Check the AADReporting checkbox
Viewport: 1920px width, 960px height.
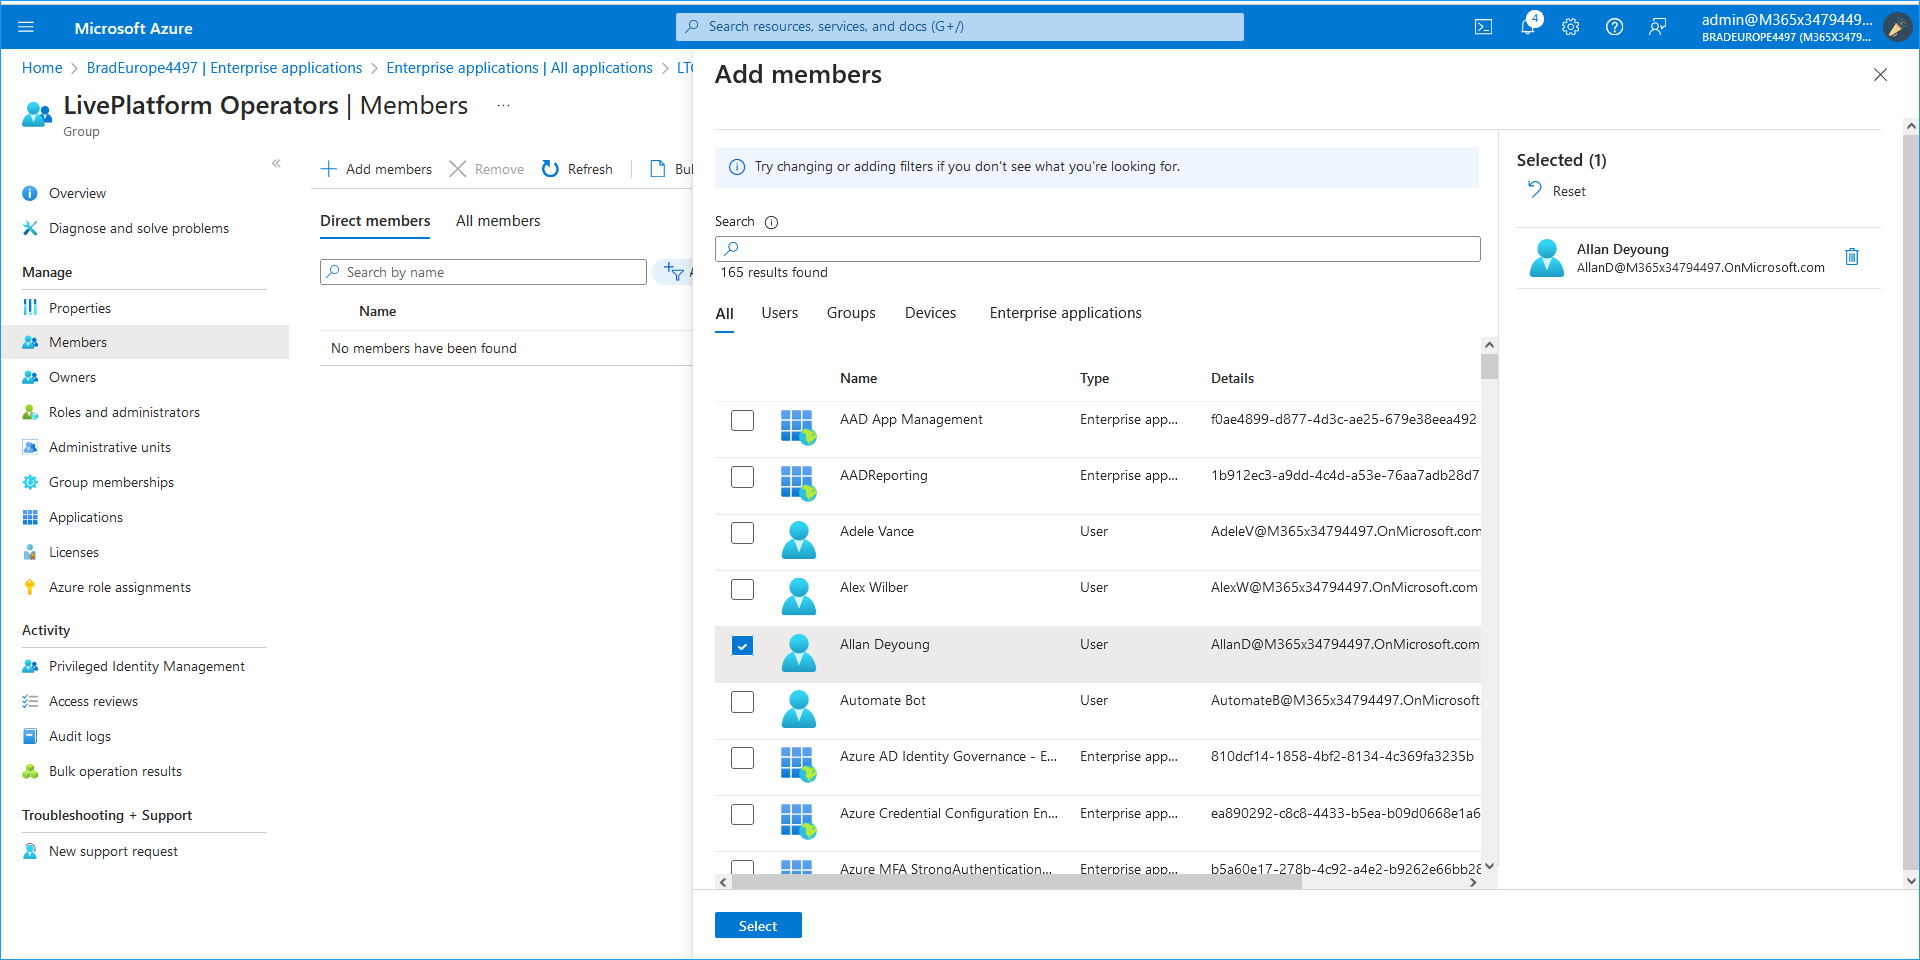coord(742,477)
